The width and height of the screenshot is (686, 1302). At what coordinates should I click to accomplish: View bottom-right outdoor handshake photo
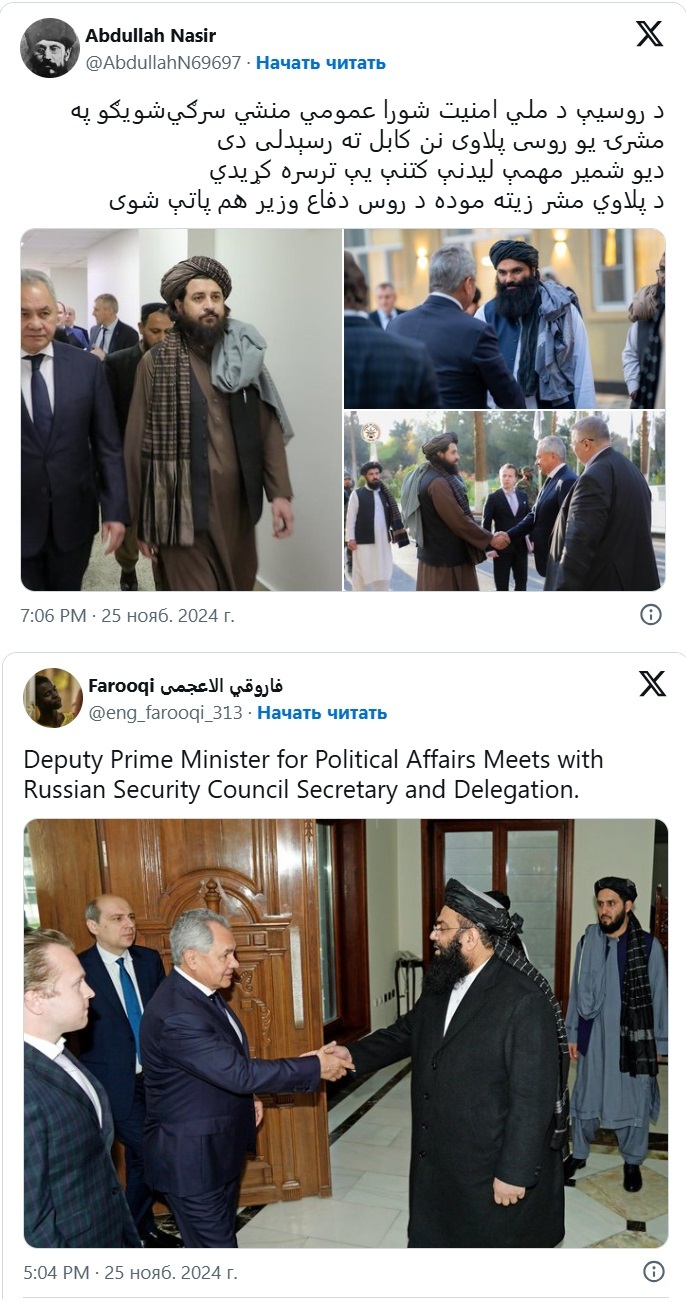tap(504, 501)
